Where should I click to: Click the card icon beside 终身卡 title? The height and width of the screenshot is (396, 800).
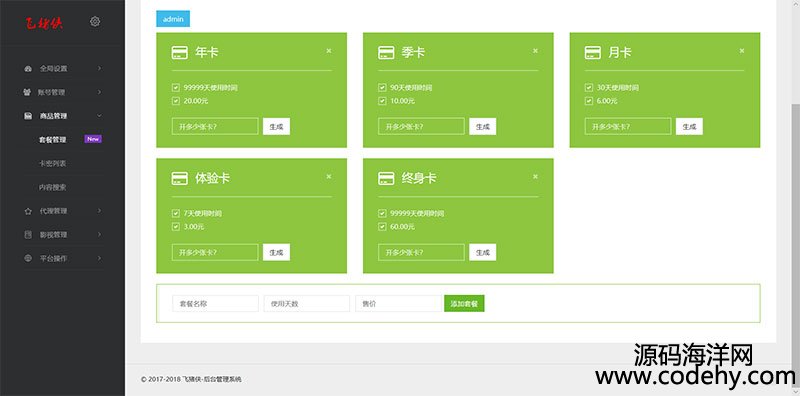tap(386, 178)
